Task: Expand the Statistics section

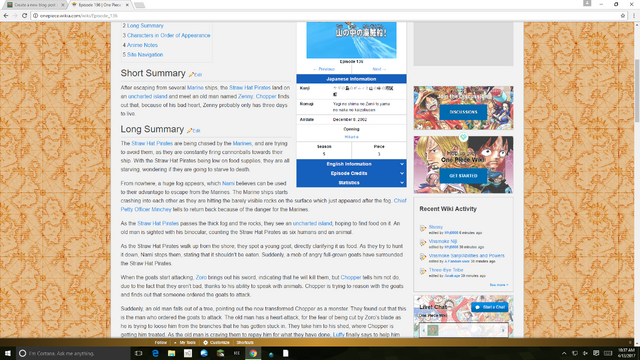Action: [351, 183]
